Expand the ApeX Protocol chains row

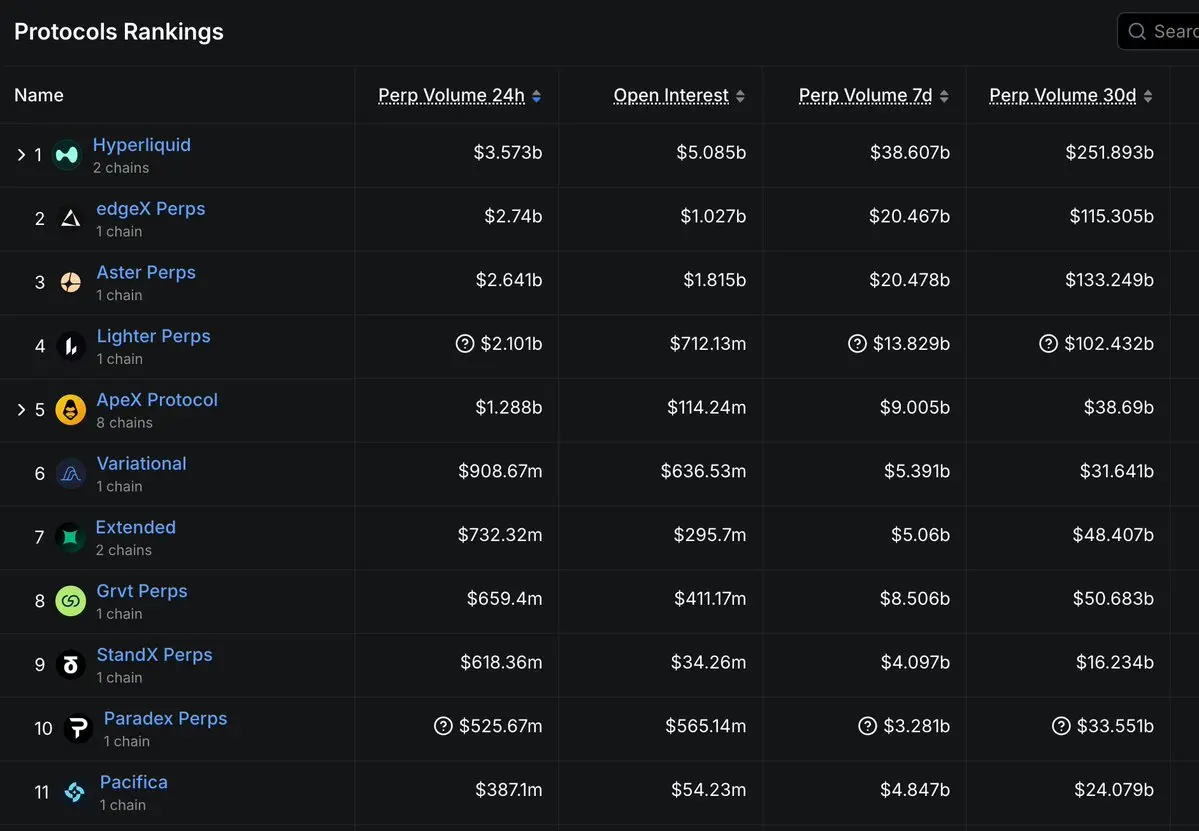[x=21, y=409]
